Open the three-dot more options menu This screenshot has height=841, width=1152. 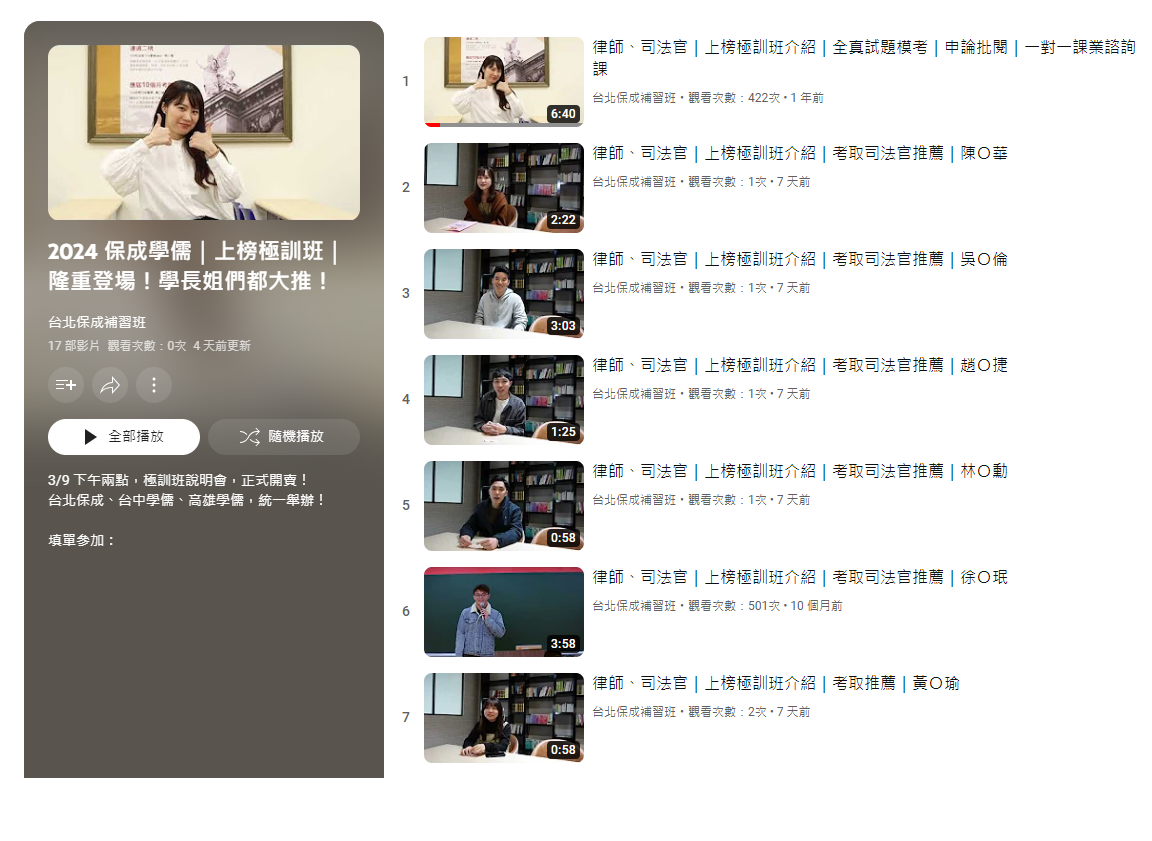tap(154, 385)
